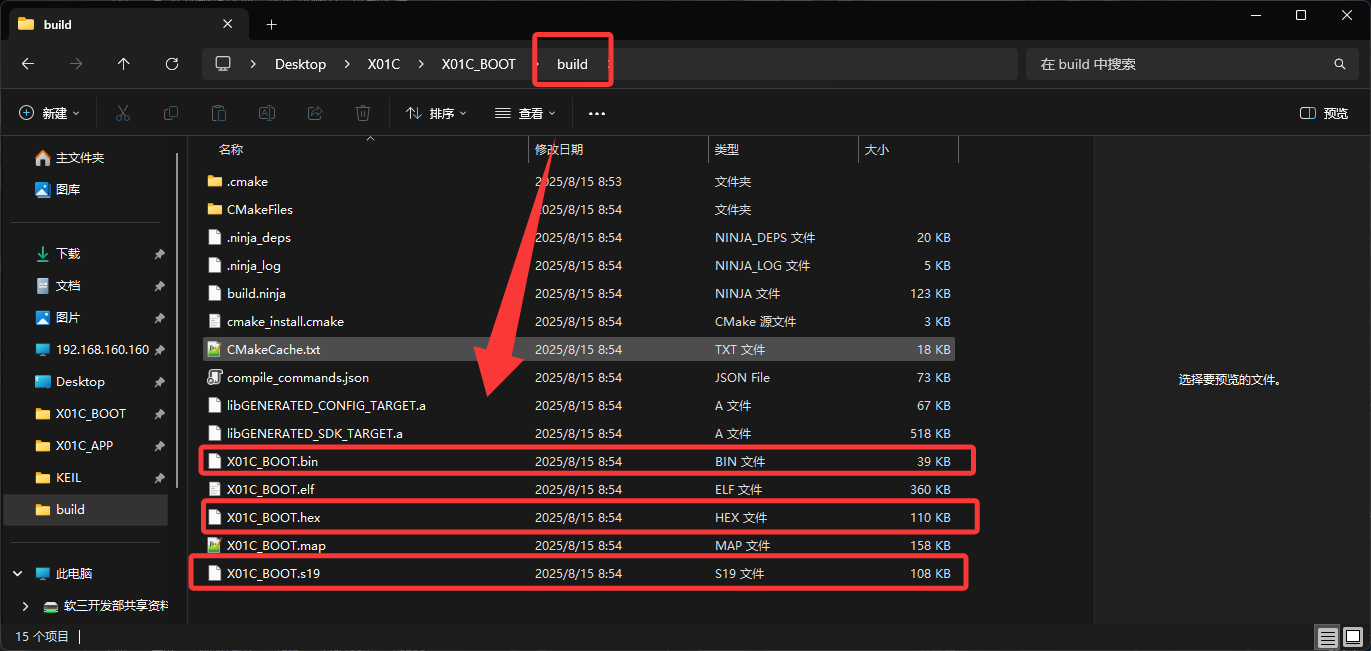Click the PC monitor icon in address bar
This screenshot has width=1371, height=651.
click(x=223, y=64)
